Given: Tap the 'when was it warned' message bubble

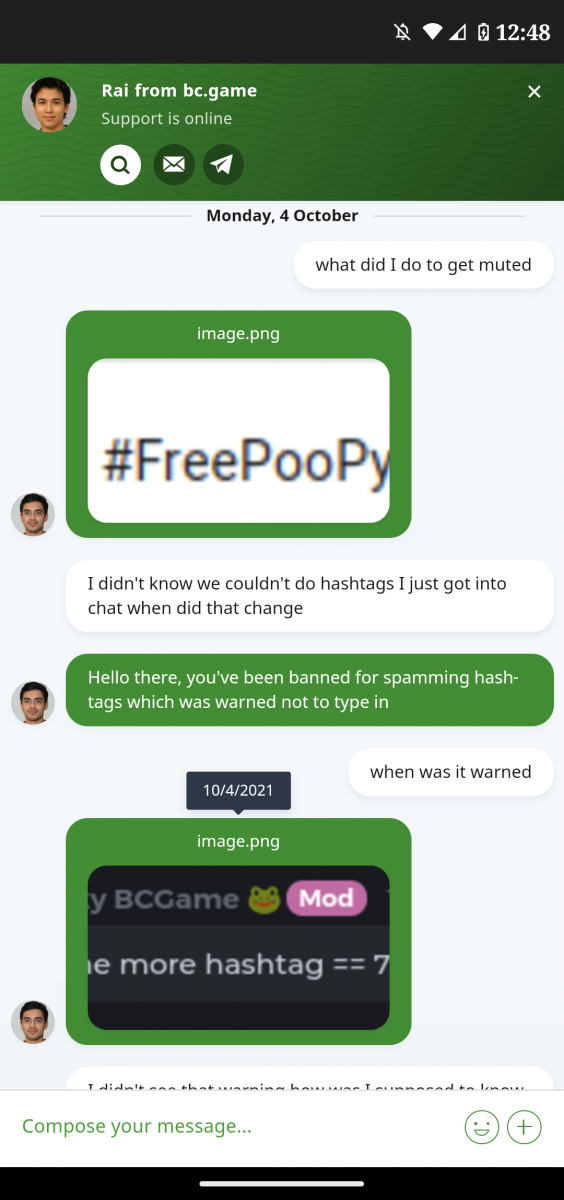Looking at the screenshot, I should pyautogui.click(x=450, y=772).
